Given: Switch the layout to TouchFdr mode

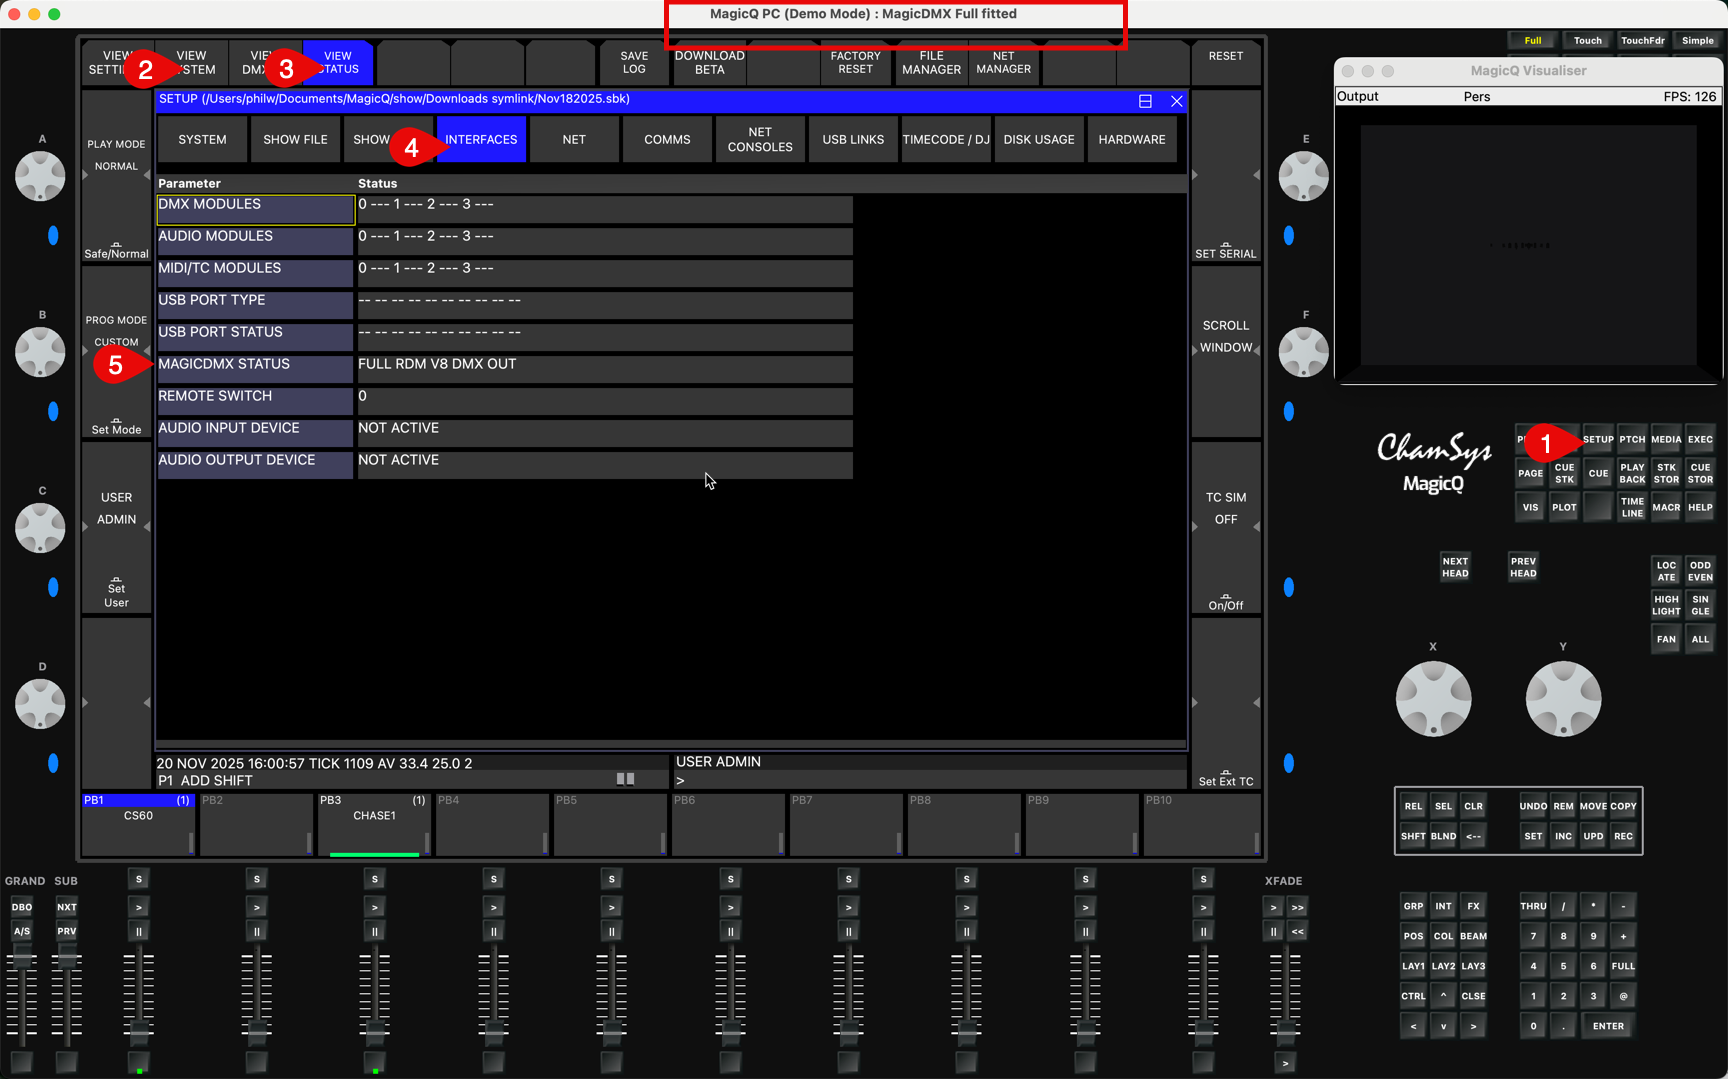Looking at the screenshot, I should (1642, 41).
